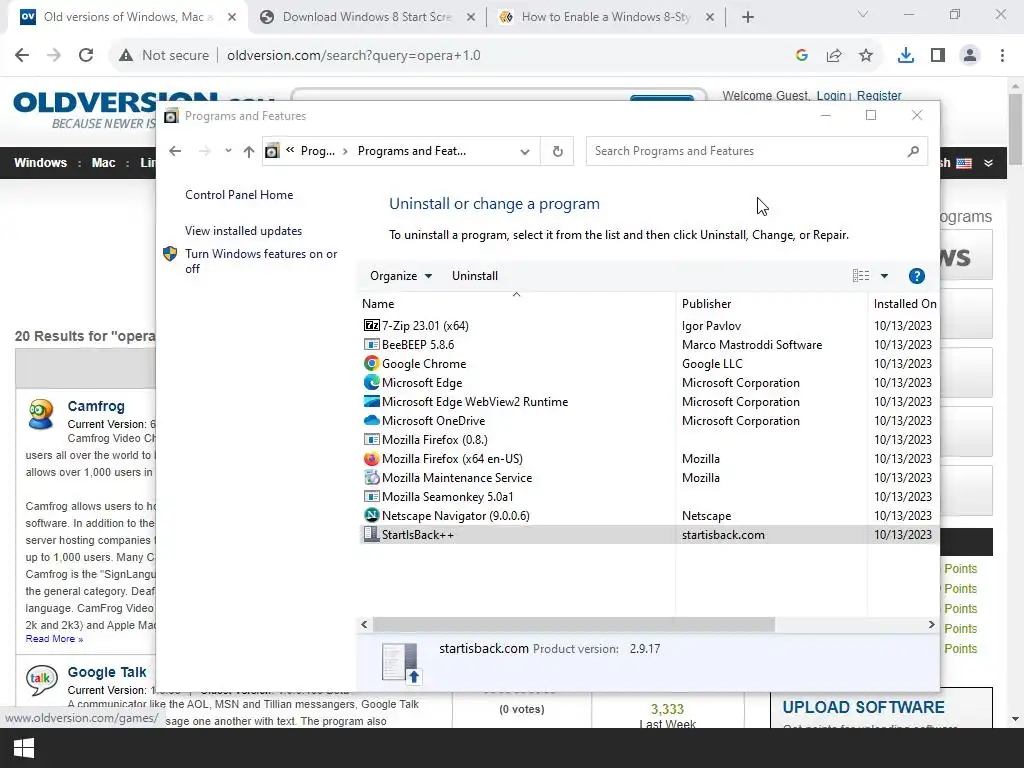The height and width of the screenshot is (768, 1024).
Task: Open Turn Windows features on or off
Action: point(261,261)
